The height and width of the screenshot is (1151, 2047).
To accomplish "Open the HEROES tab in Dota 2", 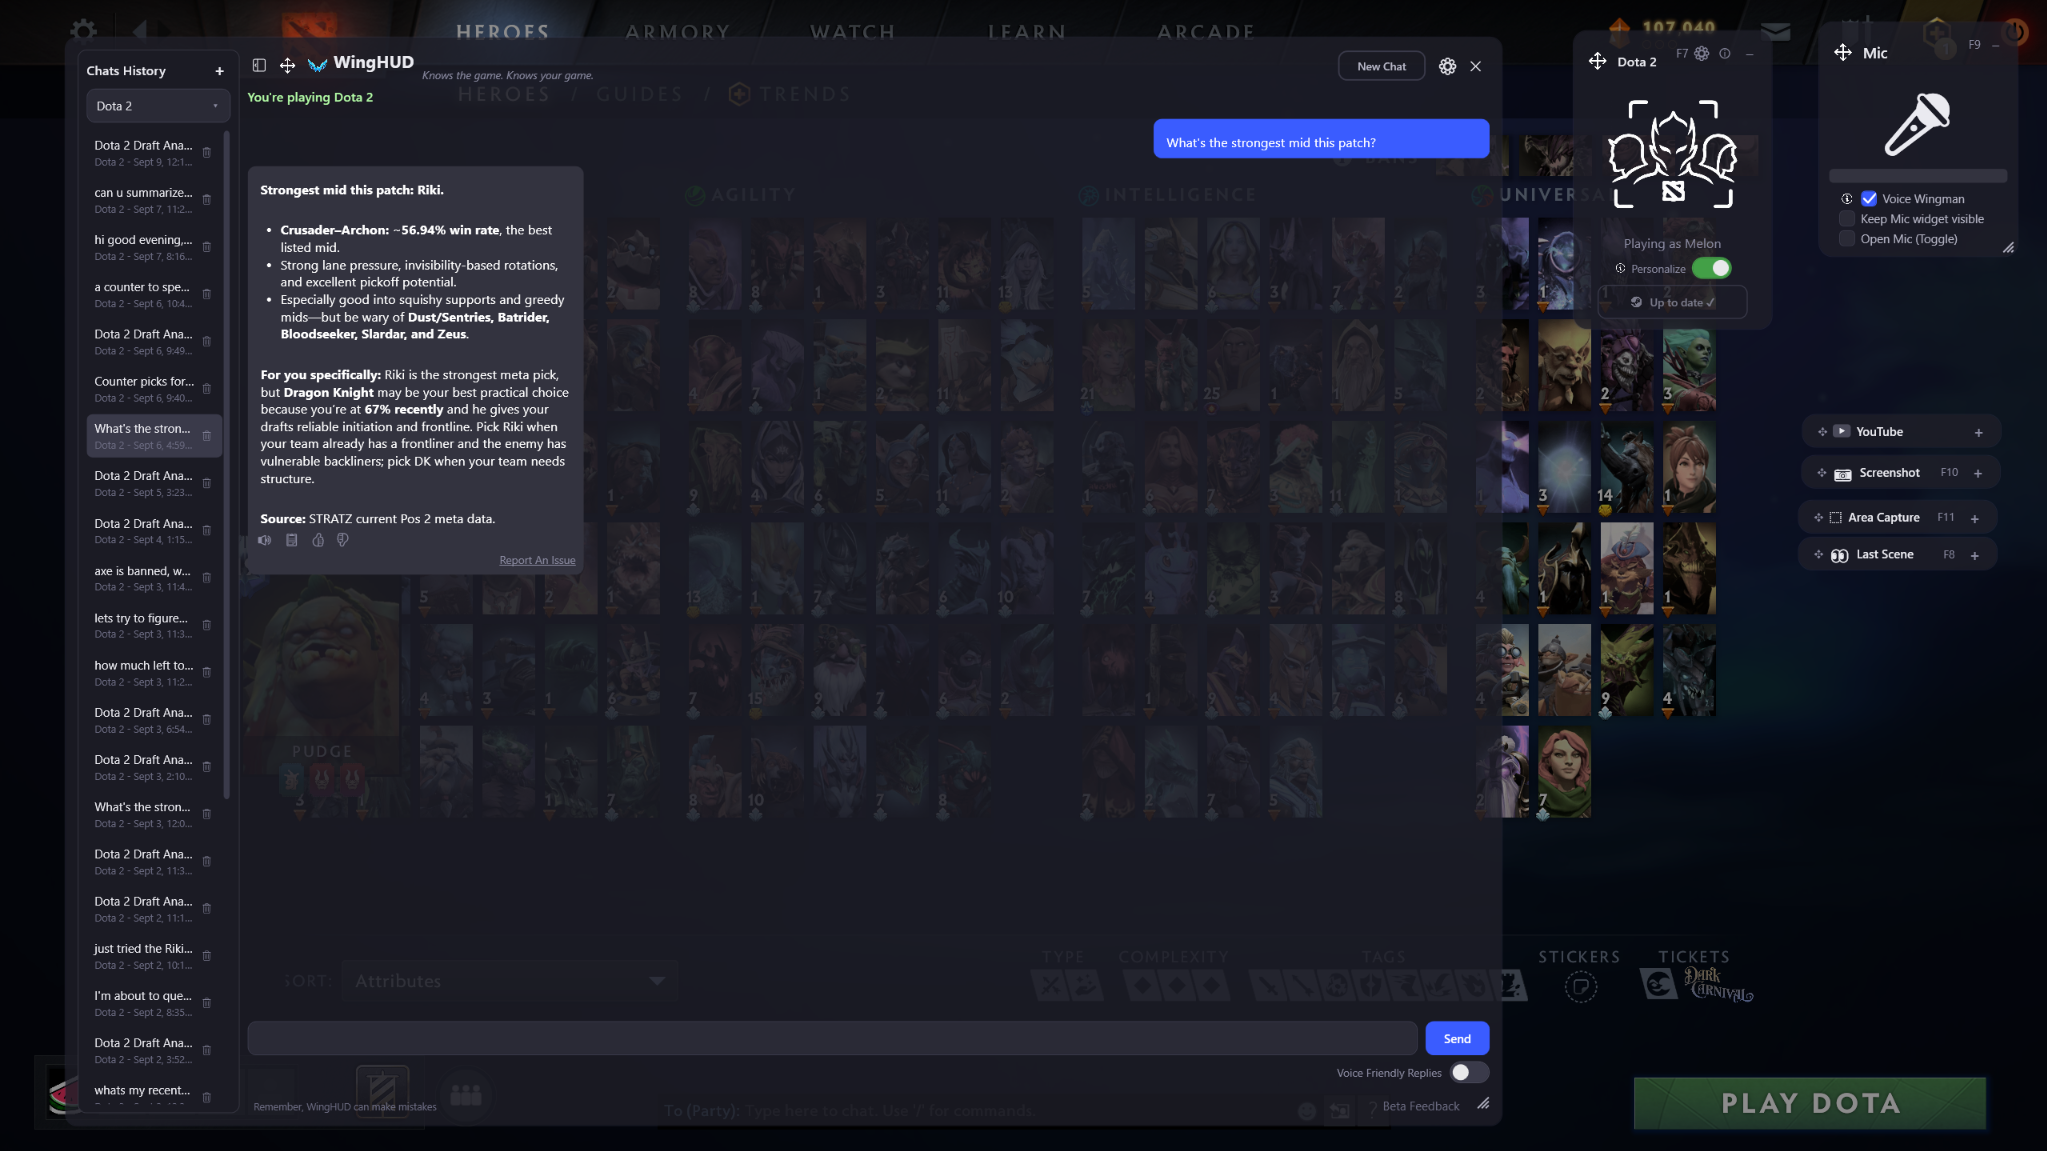I will tap(503, 31).
